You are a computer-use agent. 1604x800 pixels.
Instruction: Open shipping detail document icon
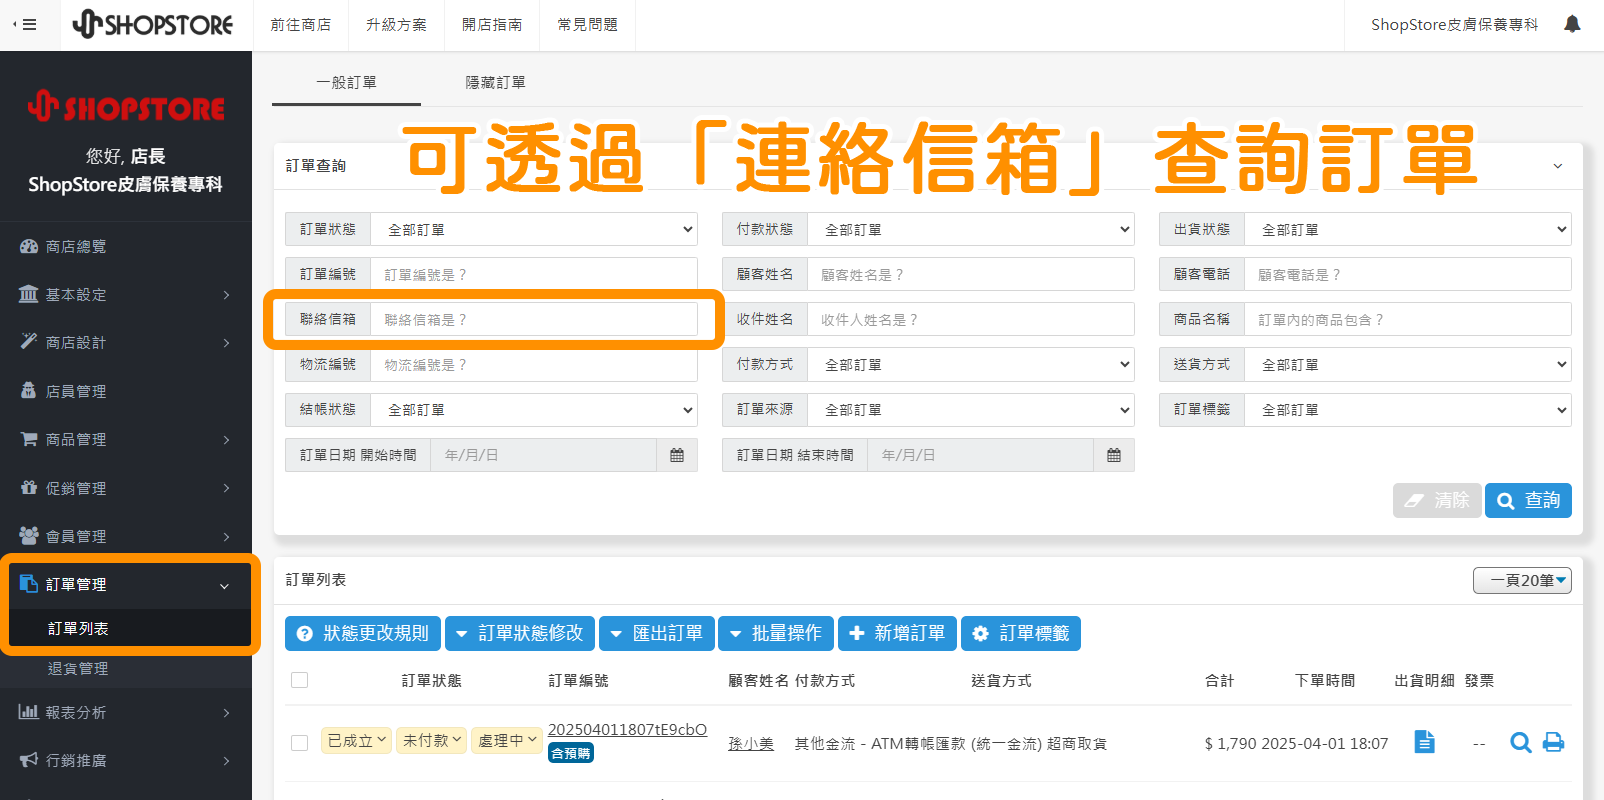(1425, 741)
